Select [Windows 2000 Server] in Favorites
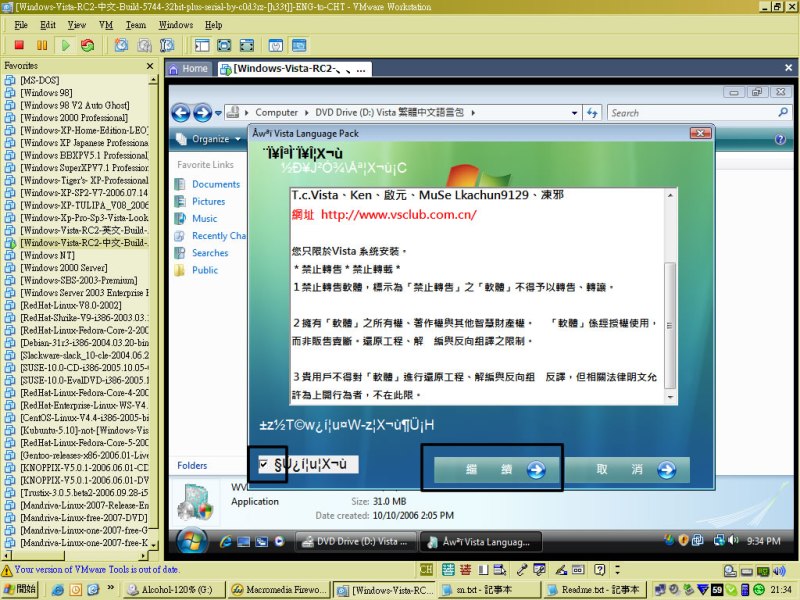Viewport: 800px width, 600px height. click(64, 268)
